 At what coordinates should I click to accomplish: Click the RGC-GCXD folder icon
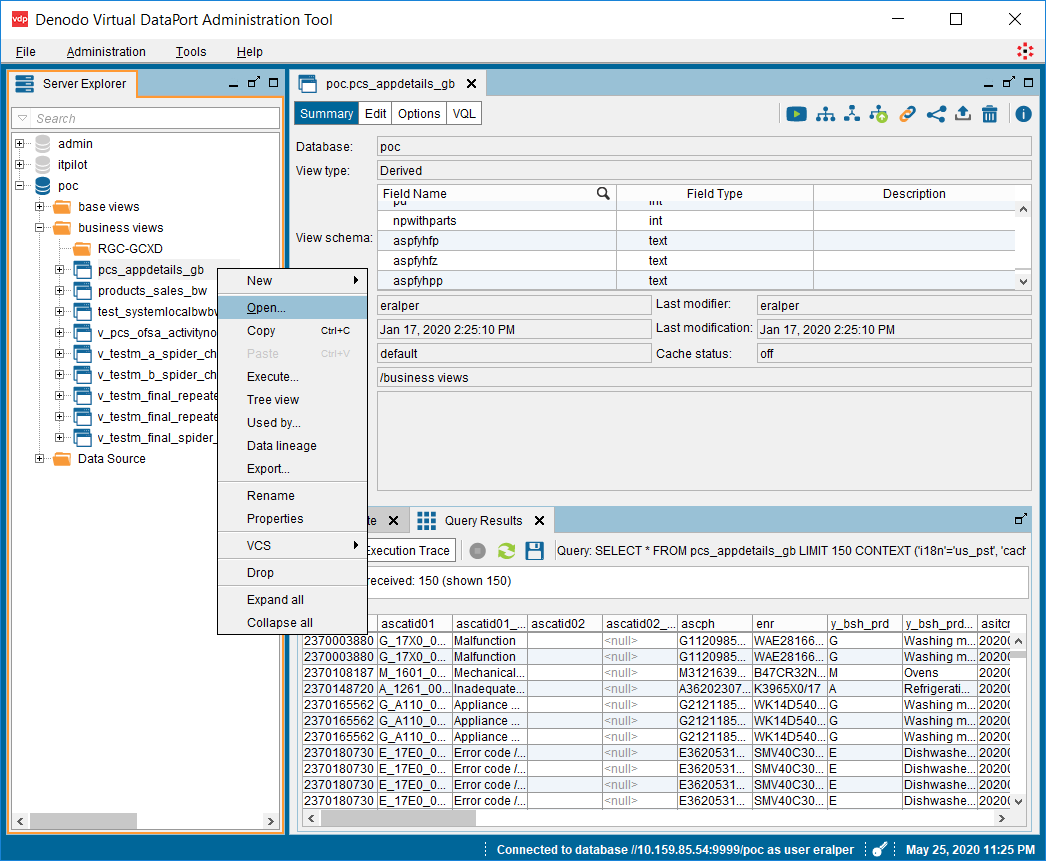point(82,249)
